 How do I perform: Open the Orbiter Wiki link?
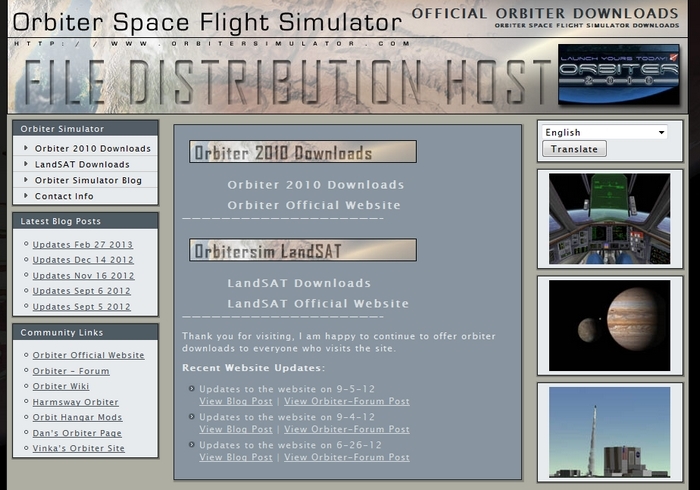(x=61, y=386)
